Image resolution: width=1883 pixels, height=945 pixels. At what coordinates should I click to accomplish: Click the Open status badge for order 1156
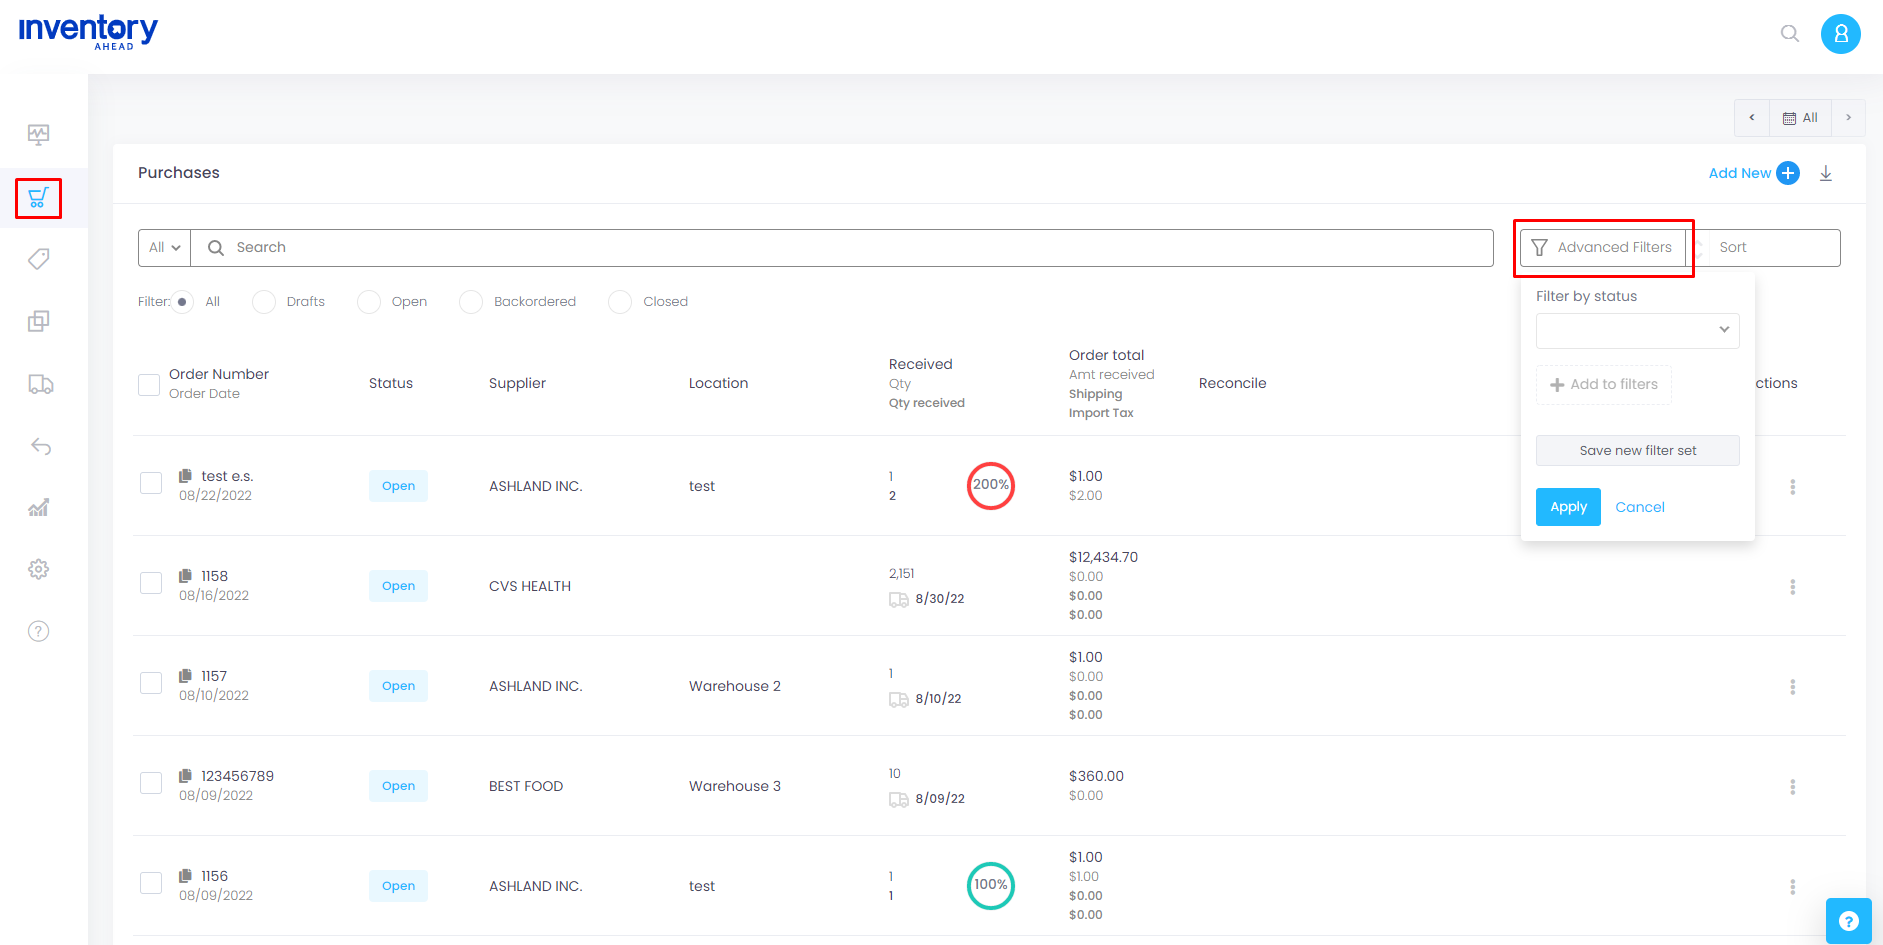tap(398, 886)
